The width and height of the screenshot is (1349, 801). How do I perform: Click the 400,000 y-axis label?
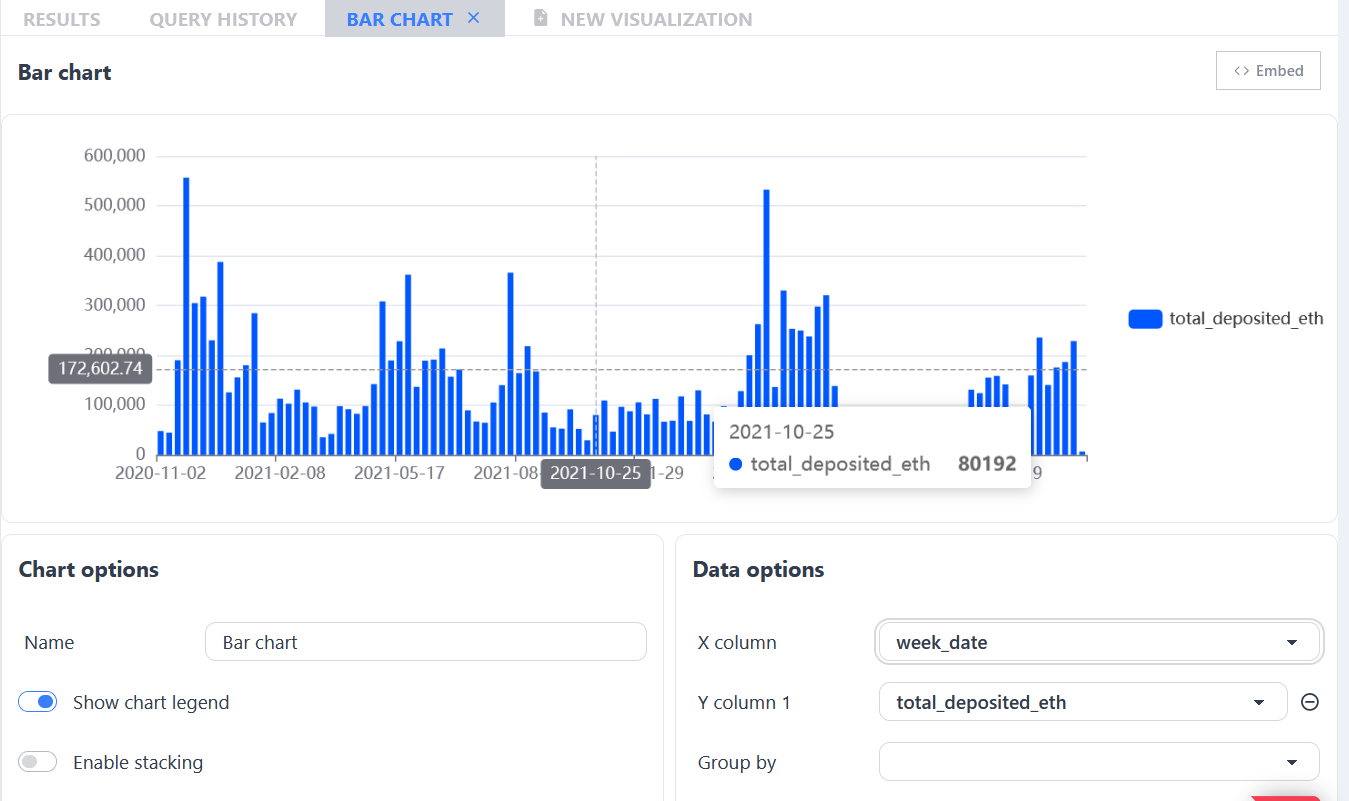114,255
